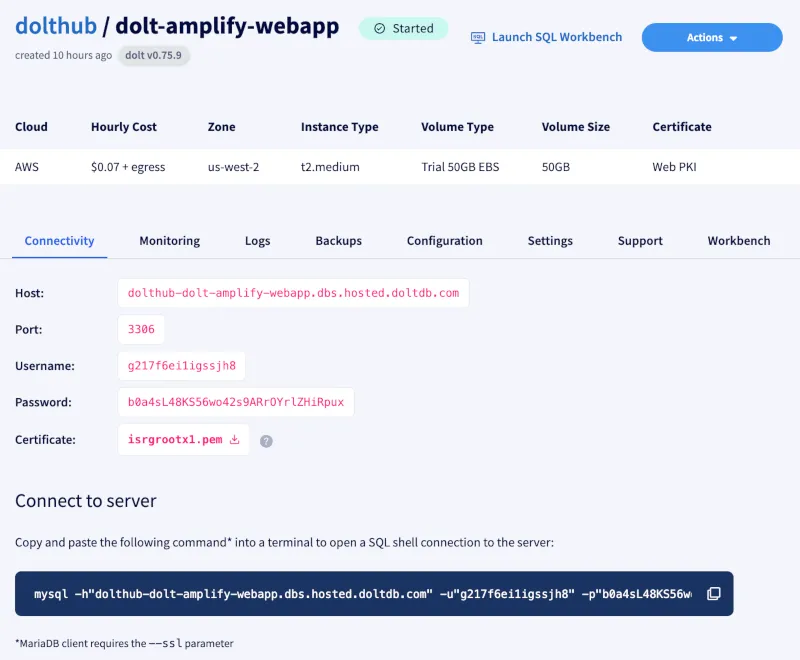Click the certificate help question mark
The width and height of the screenshot is (800, 660).
[x=266, y=439]
